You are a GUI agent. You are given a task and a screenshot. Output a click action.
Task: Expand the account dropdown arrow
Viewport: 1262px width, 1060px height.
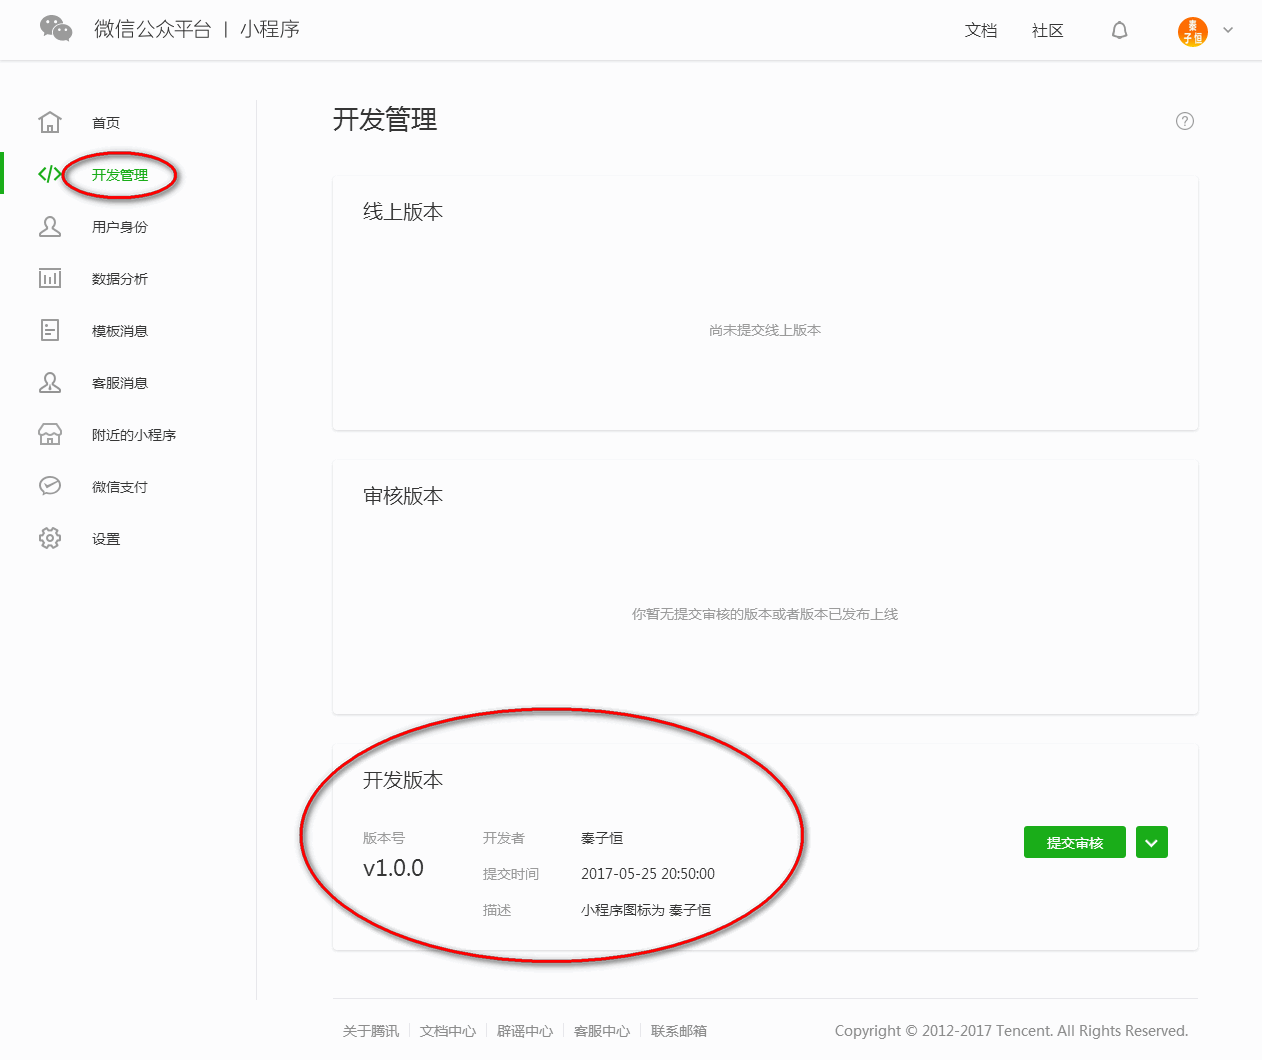[x=1228, y=30]
